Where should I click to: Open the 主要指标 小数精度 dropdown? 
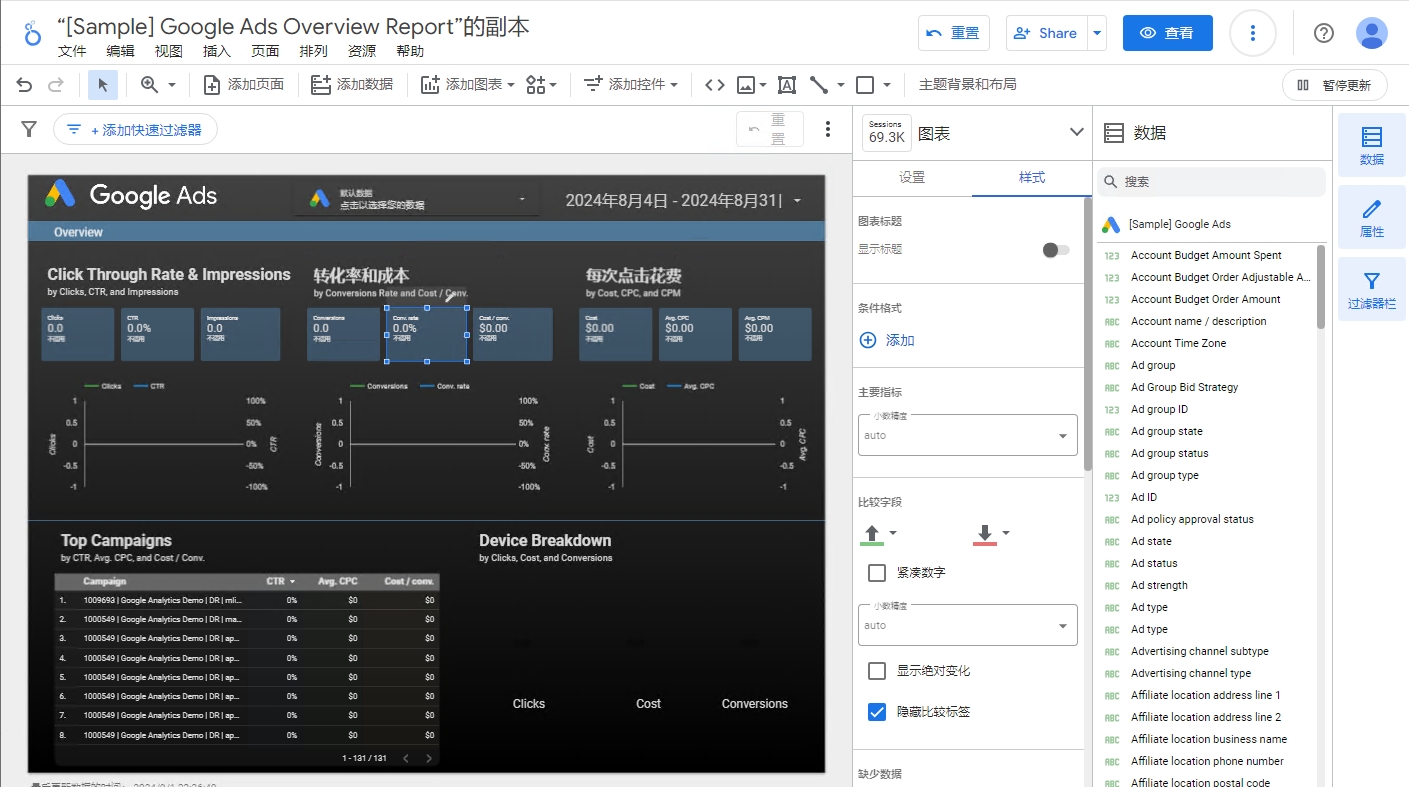click(x=968, y=435)
